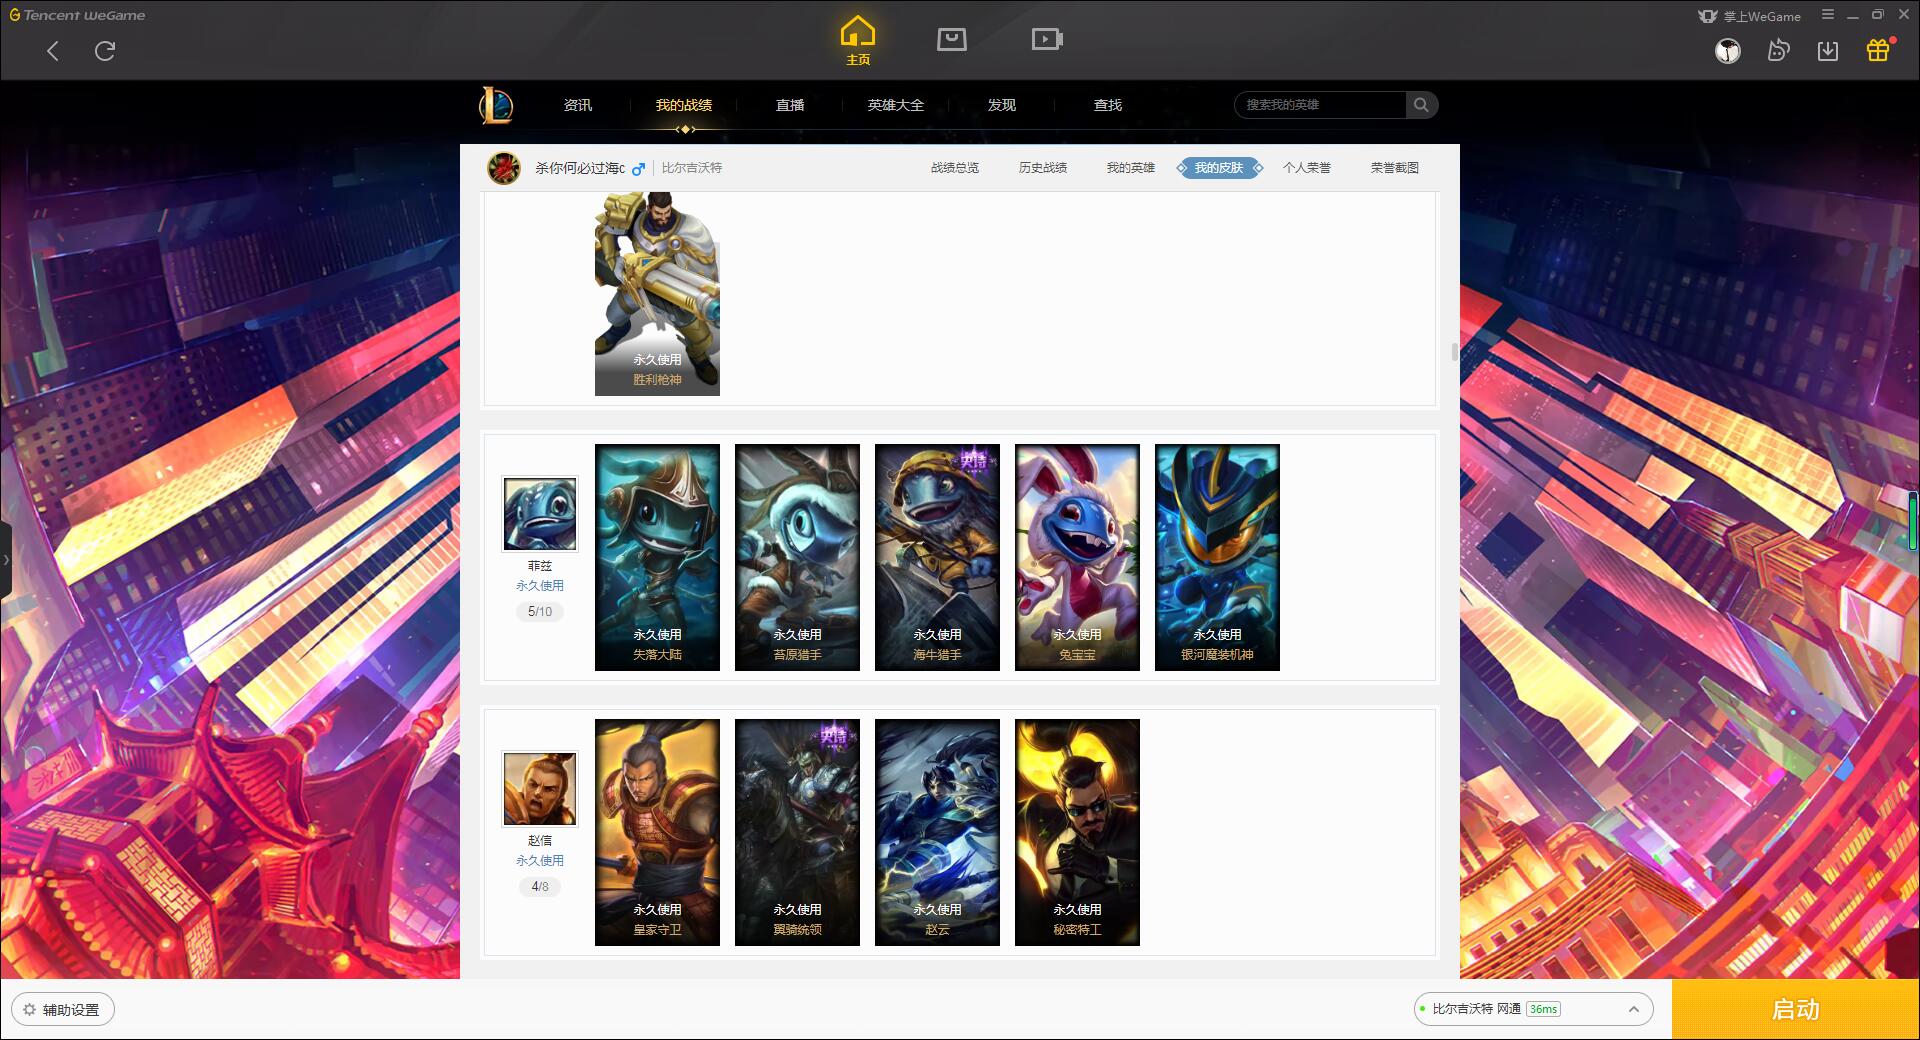
Task: Click the male gender symbol icon
Action: click(x=638, y=168)
